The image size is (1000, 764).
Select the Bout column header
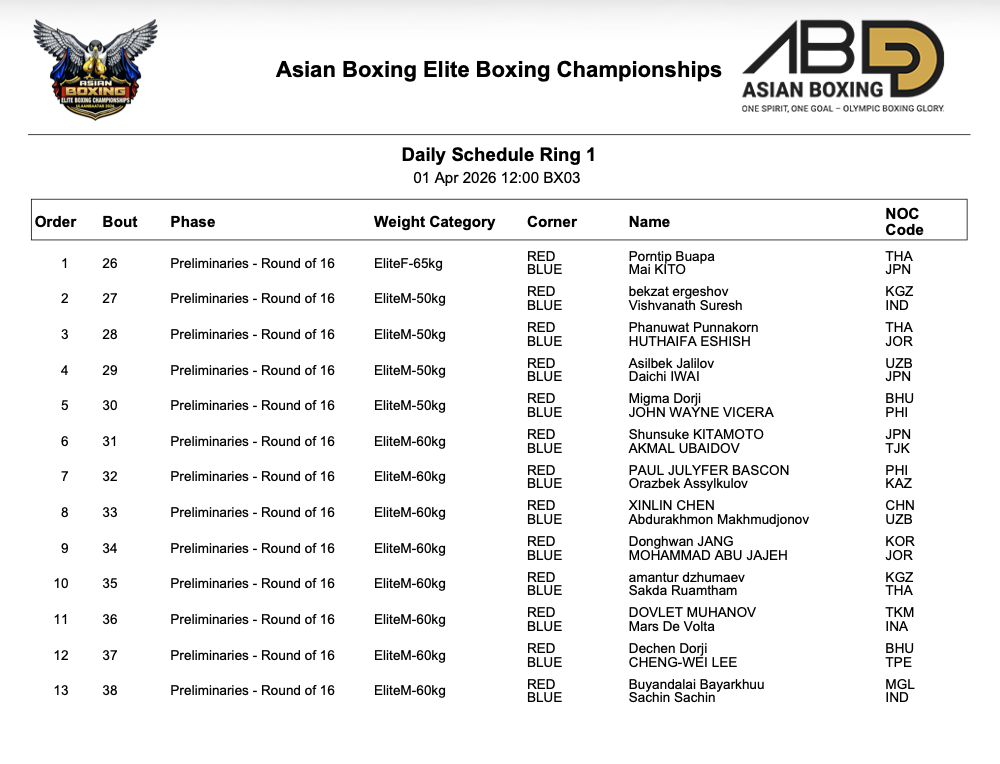point(120,222)
